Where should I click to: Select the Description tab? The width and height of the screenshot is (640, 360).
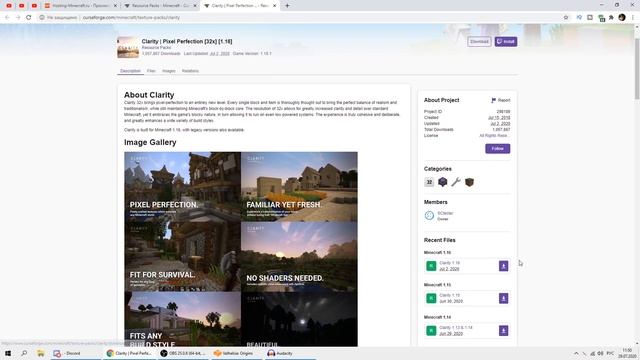tap(130, 71)
